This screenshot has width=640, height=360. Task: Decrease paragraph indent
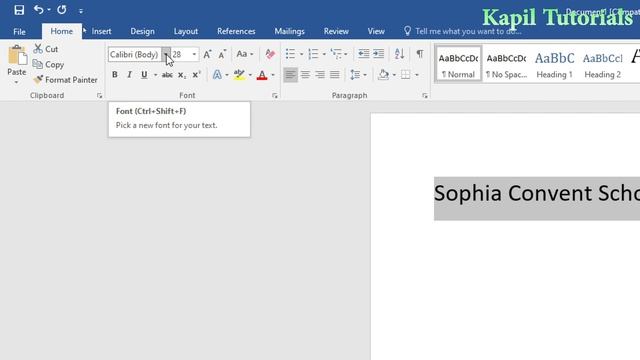363,53
